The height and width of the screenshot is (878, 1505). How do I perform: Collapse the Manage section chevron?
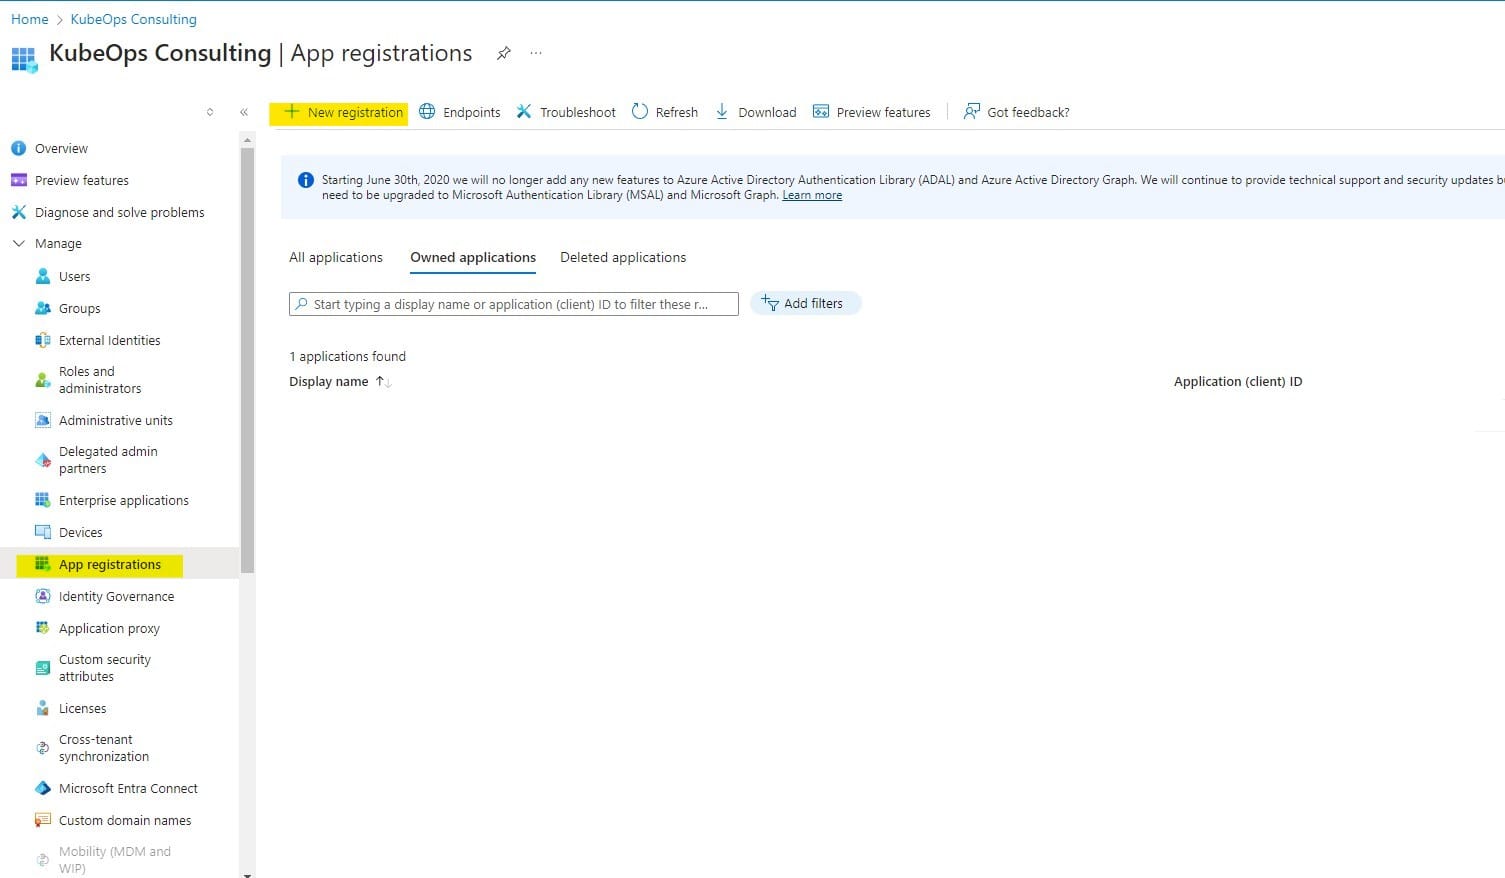coord(18,243)
